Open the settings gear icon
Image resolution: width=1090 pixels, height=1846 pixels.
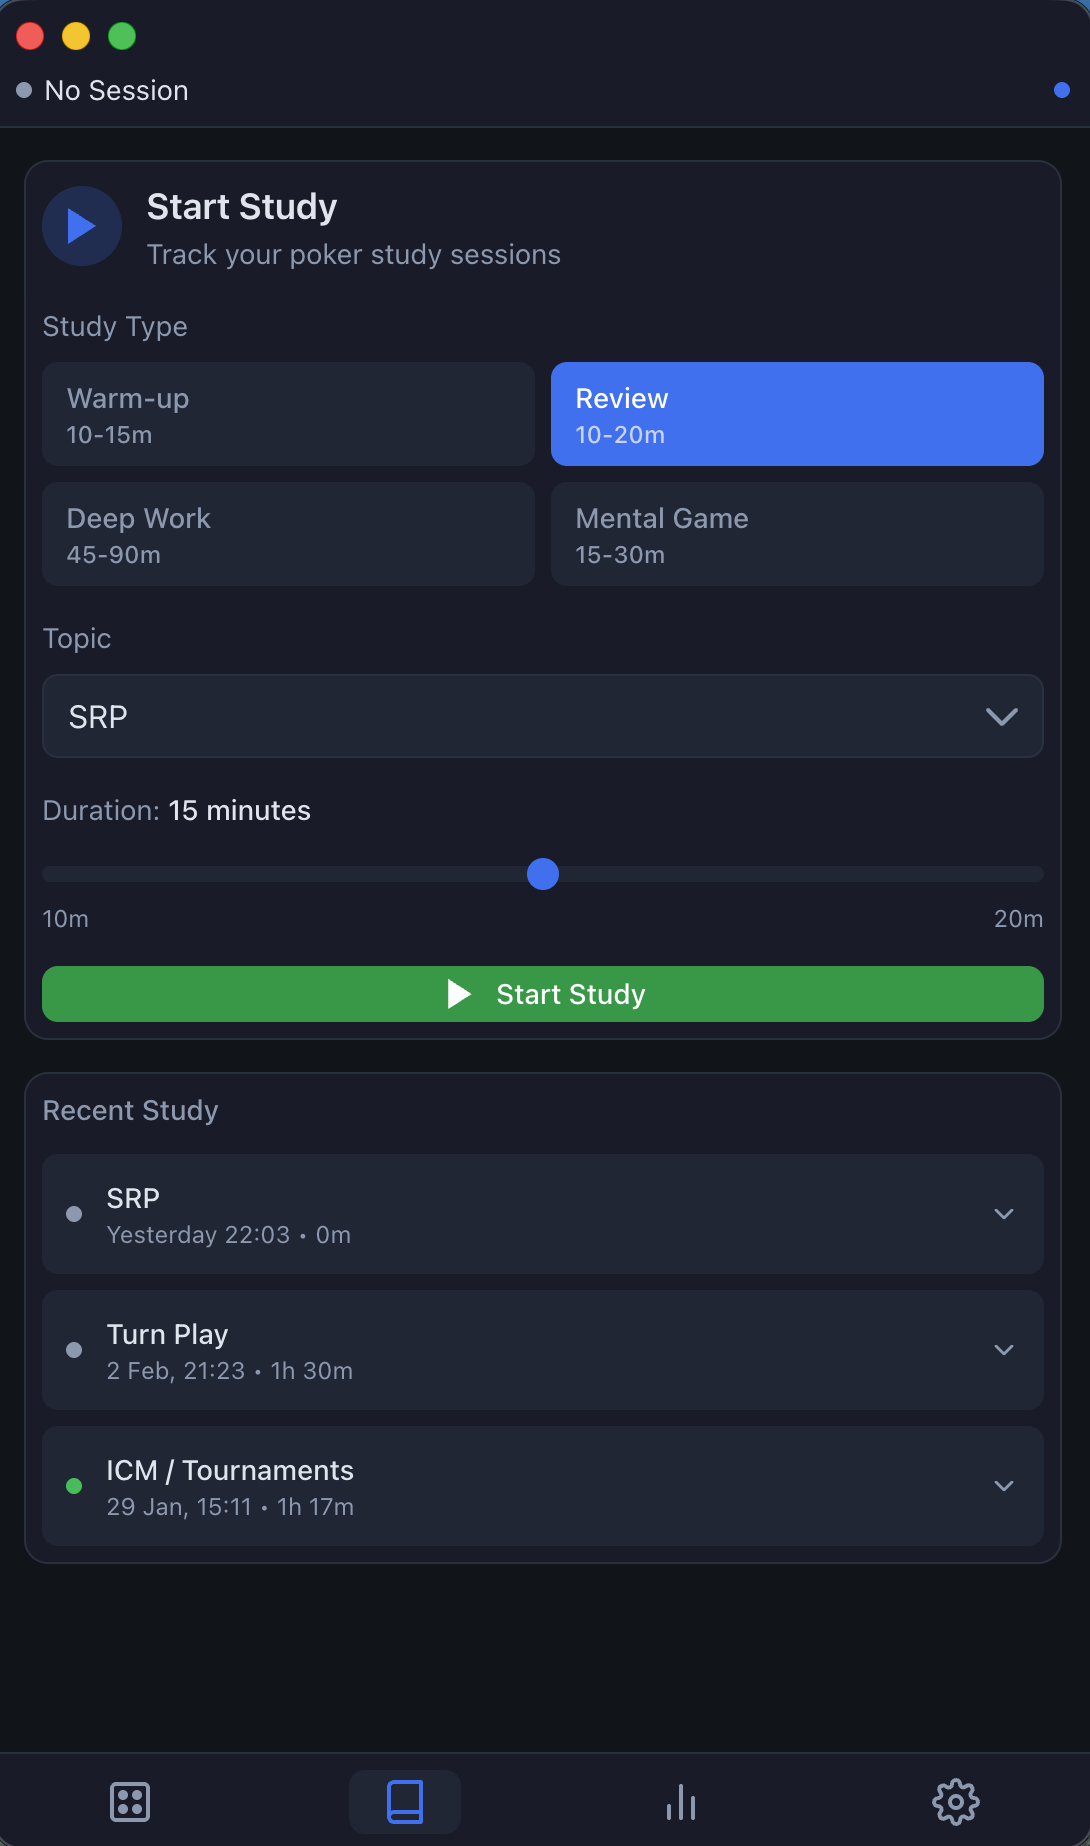tap(956, 1802)
